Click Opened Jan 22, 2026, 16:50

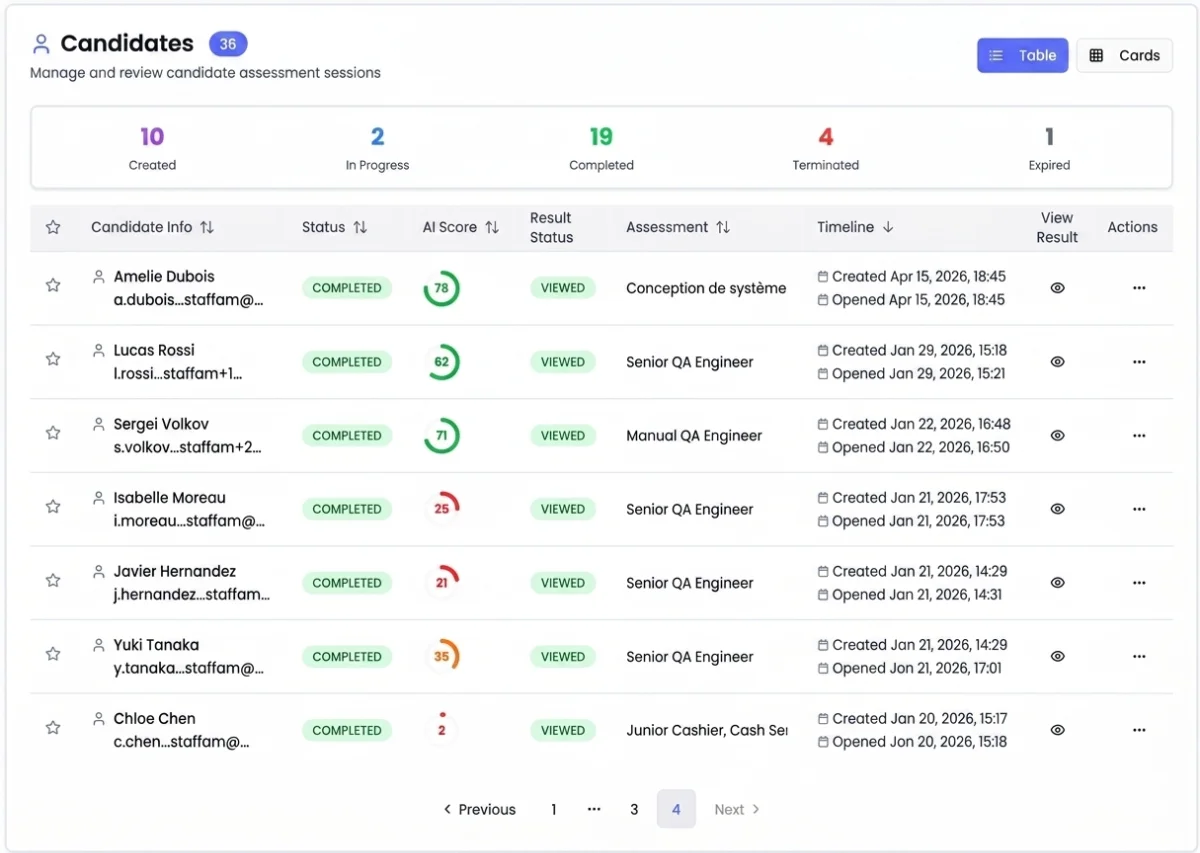pos(920,447)
